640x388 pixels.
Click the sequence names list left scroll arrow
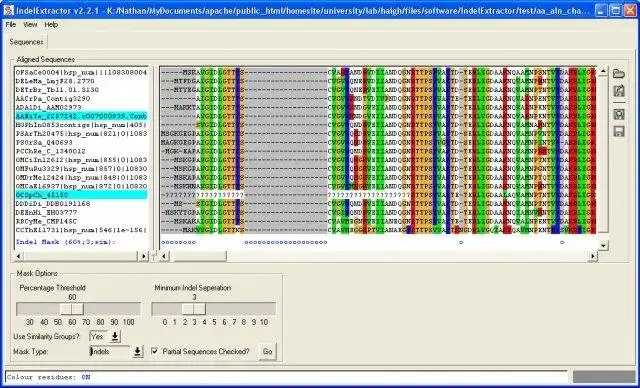coord(19,256)
